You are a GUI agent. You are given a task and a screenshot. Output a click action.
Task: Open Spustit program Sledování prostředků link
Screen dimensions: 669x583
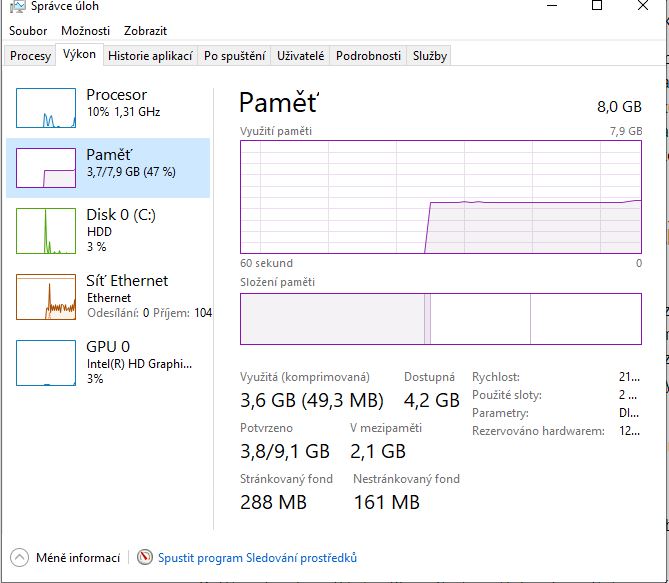pos(257,558)
